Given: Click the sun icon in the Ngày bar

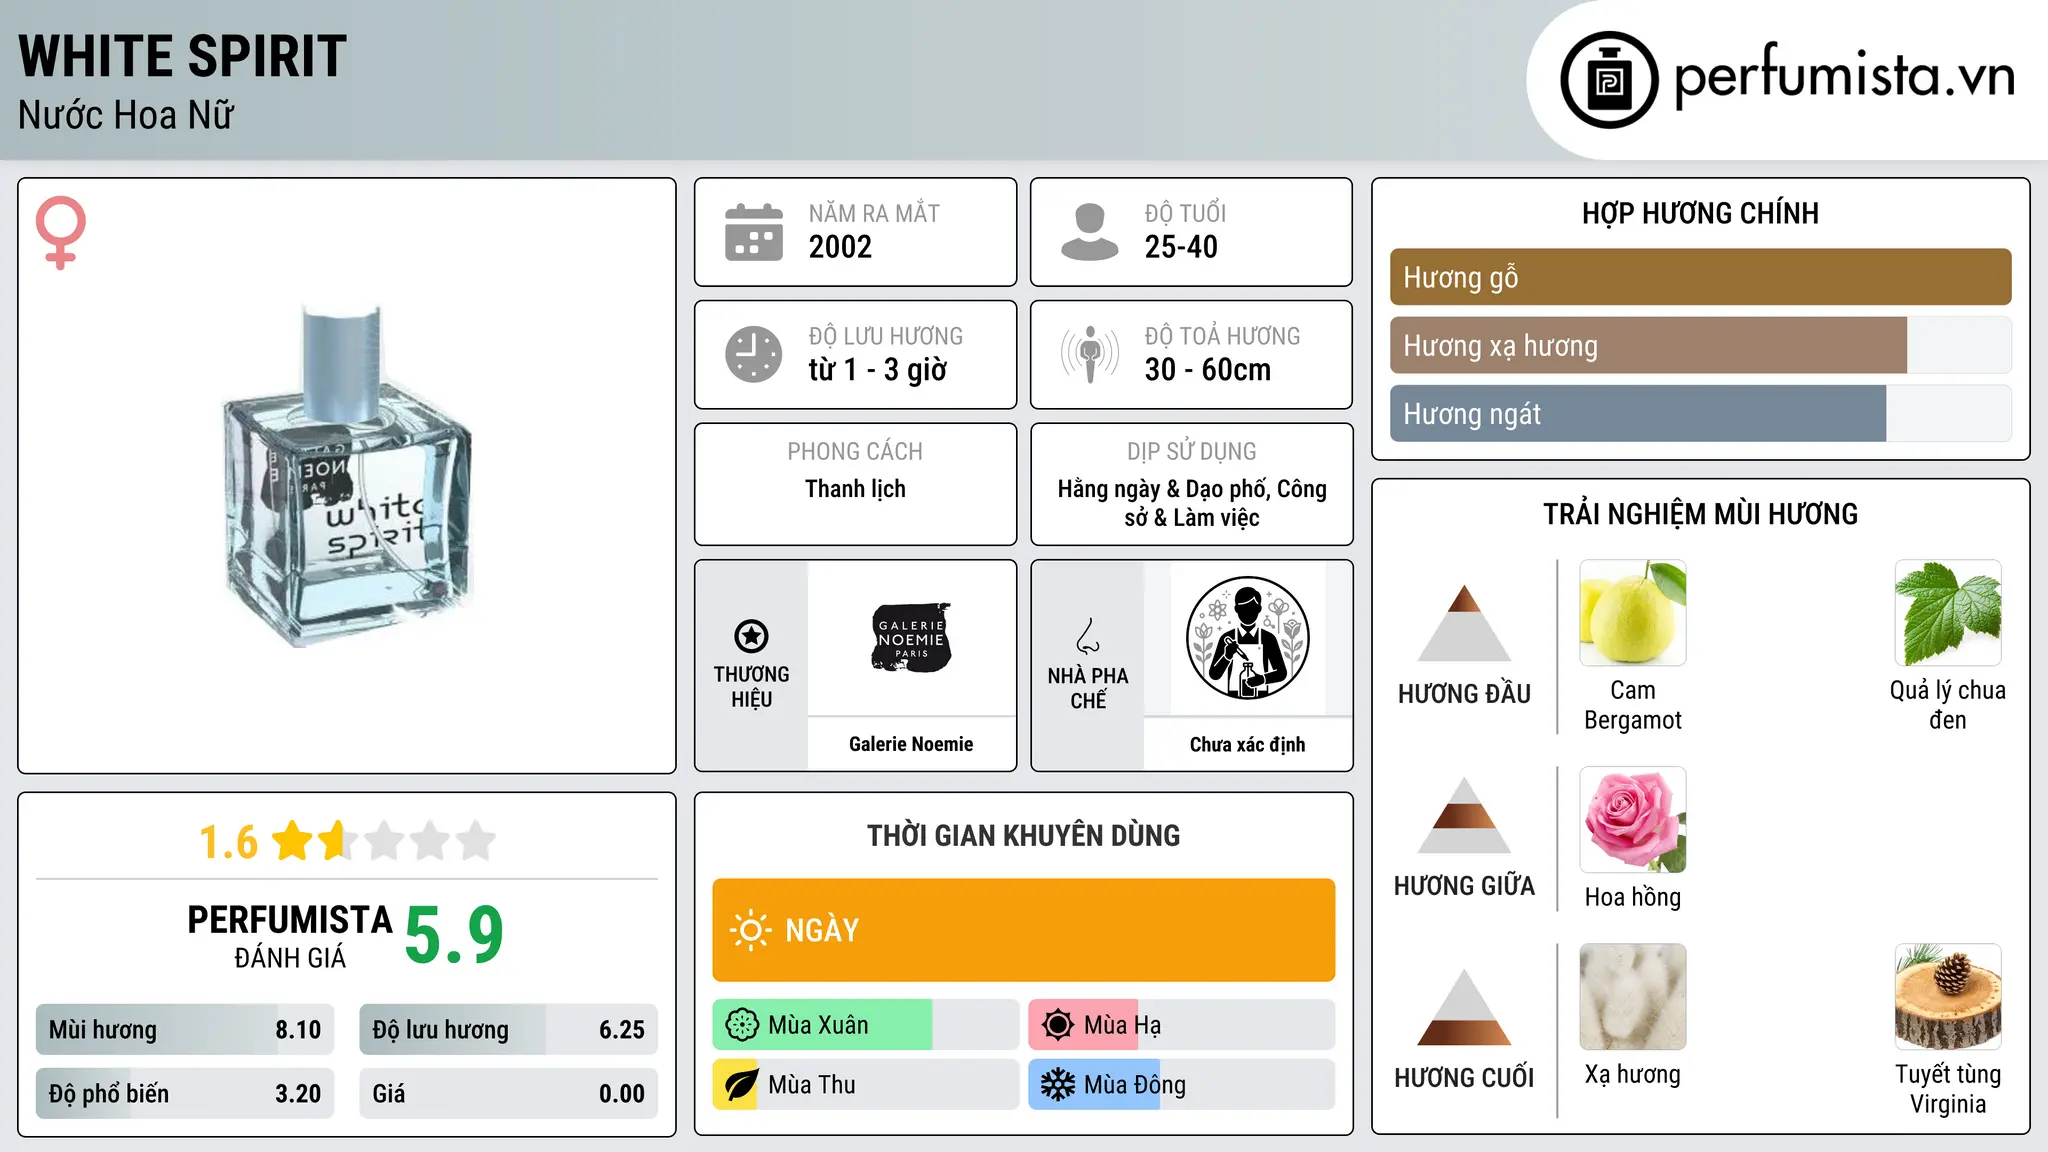Looking at the screenshot, I should coord(750,930).
